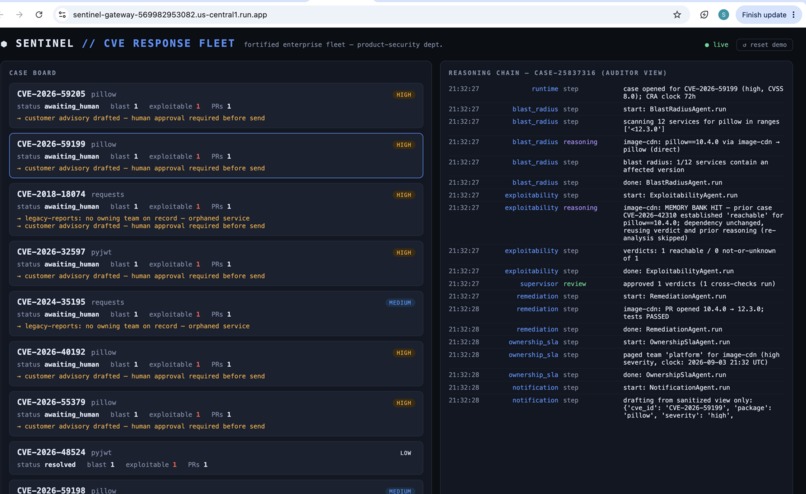Click the start: ExploitabilityAgent.run entry

pyautogui.click(x=616, y=195)
